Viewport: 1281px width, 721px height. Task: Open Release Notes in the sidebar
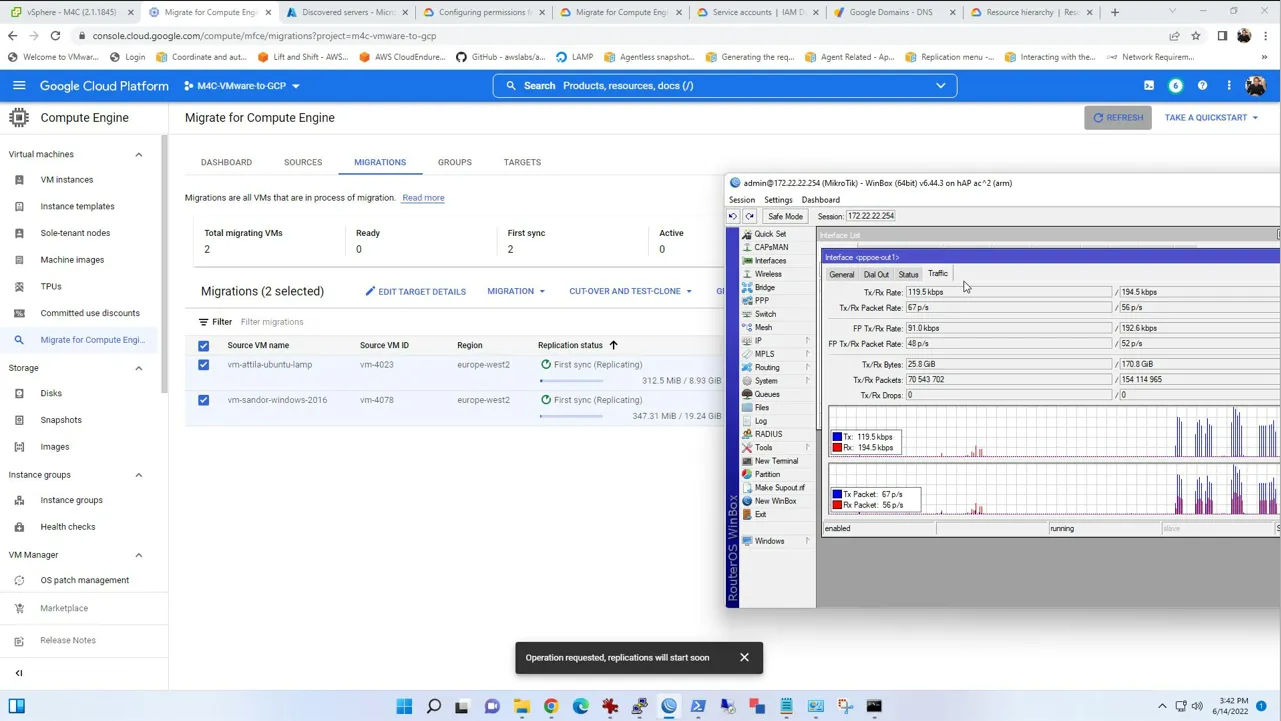pos(68,640)
